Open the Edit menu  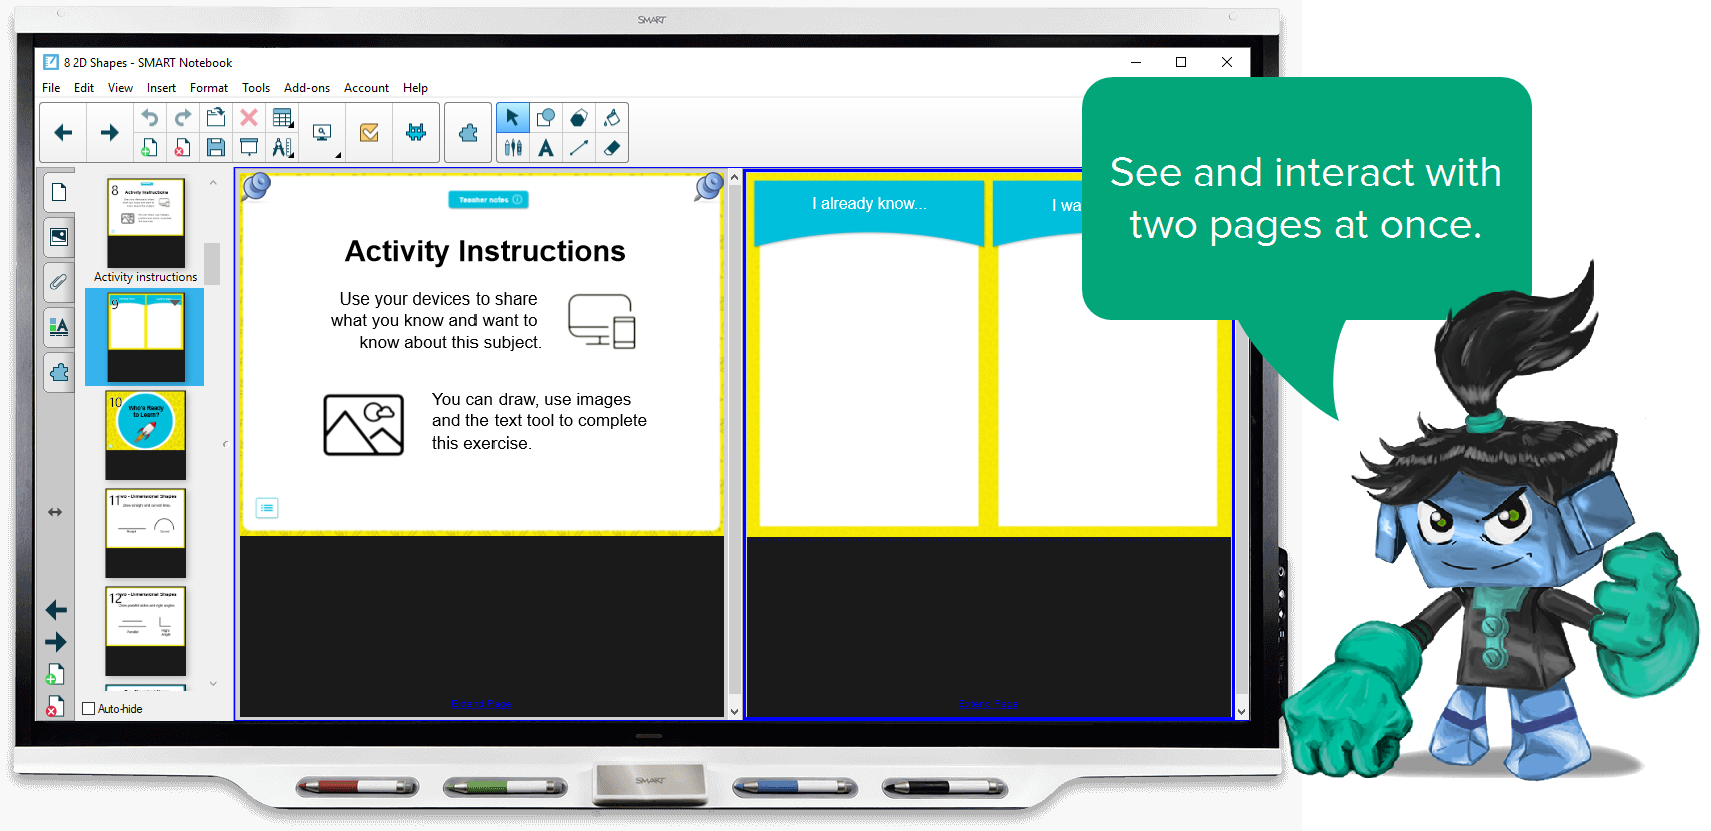(84, 88)
